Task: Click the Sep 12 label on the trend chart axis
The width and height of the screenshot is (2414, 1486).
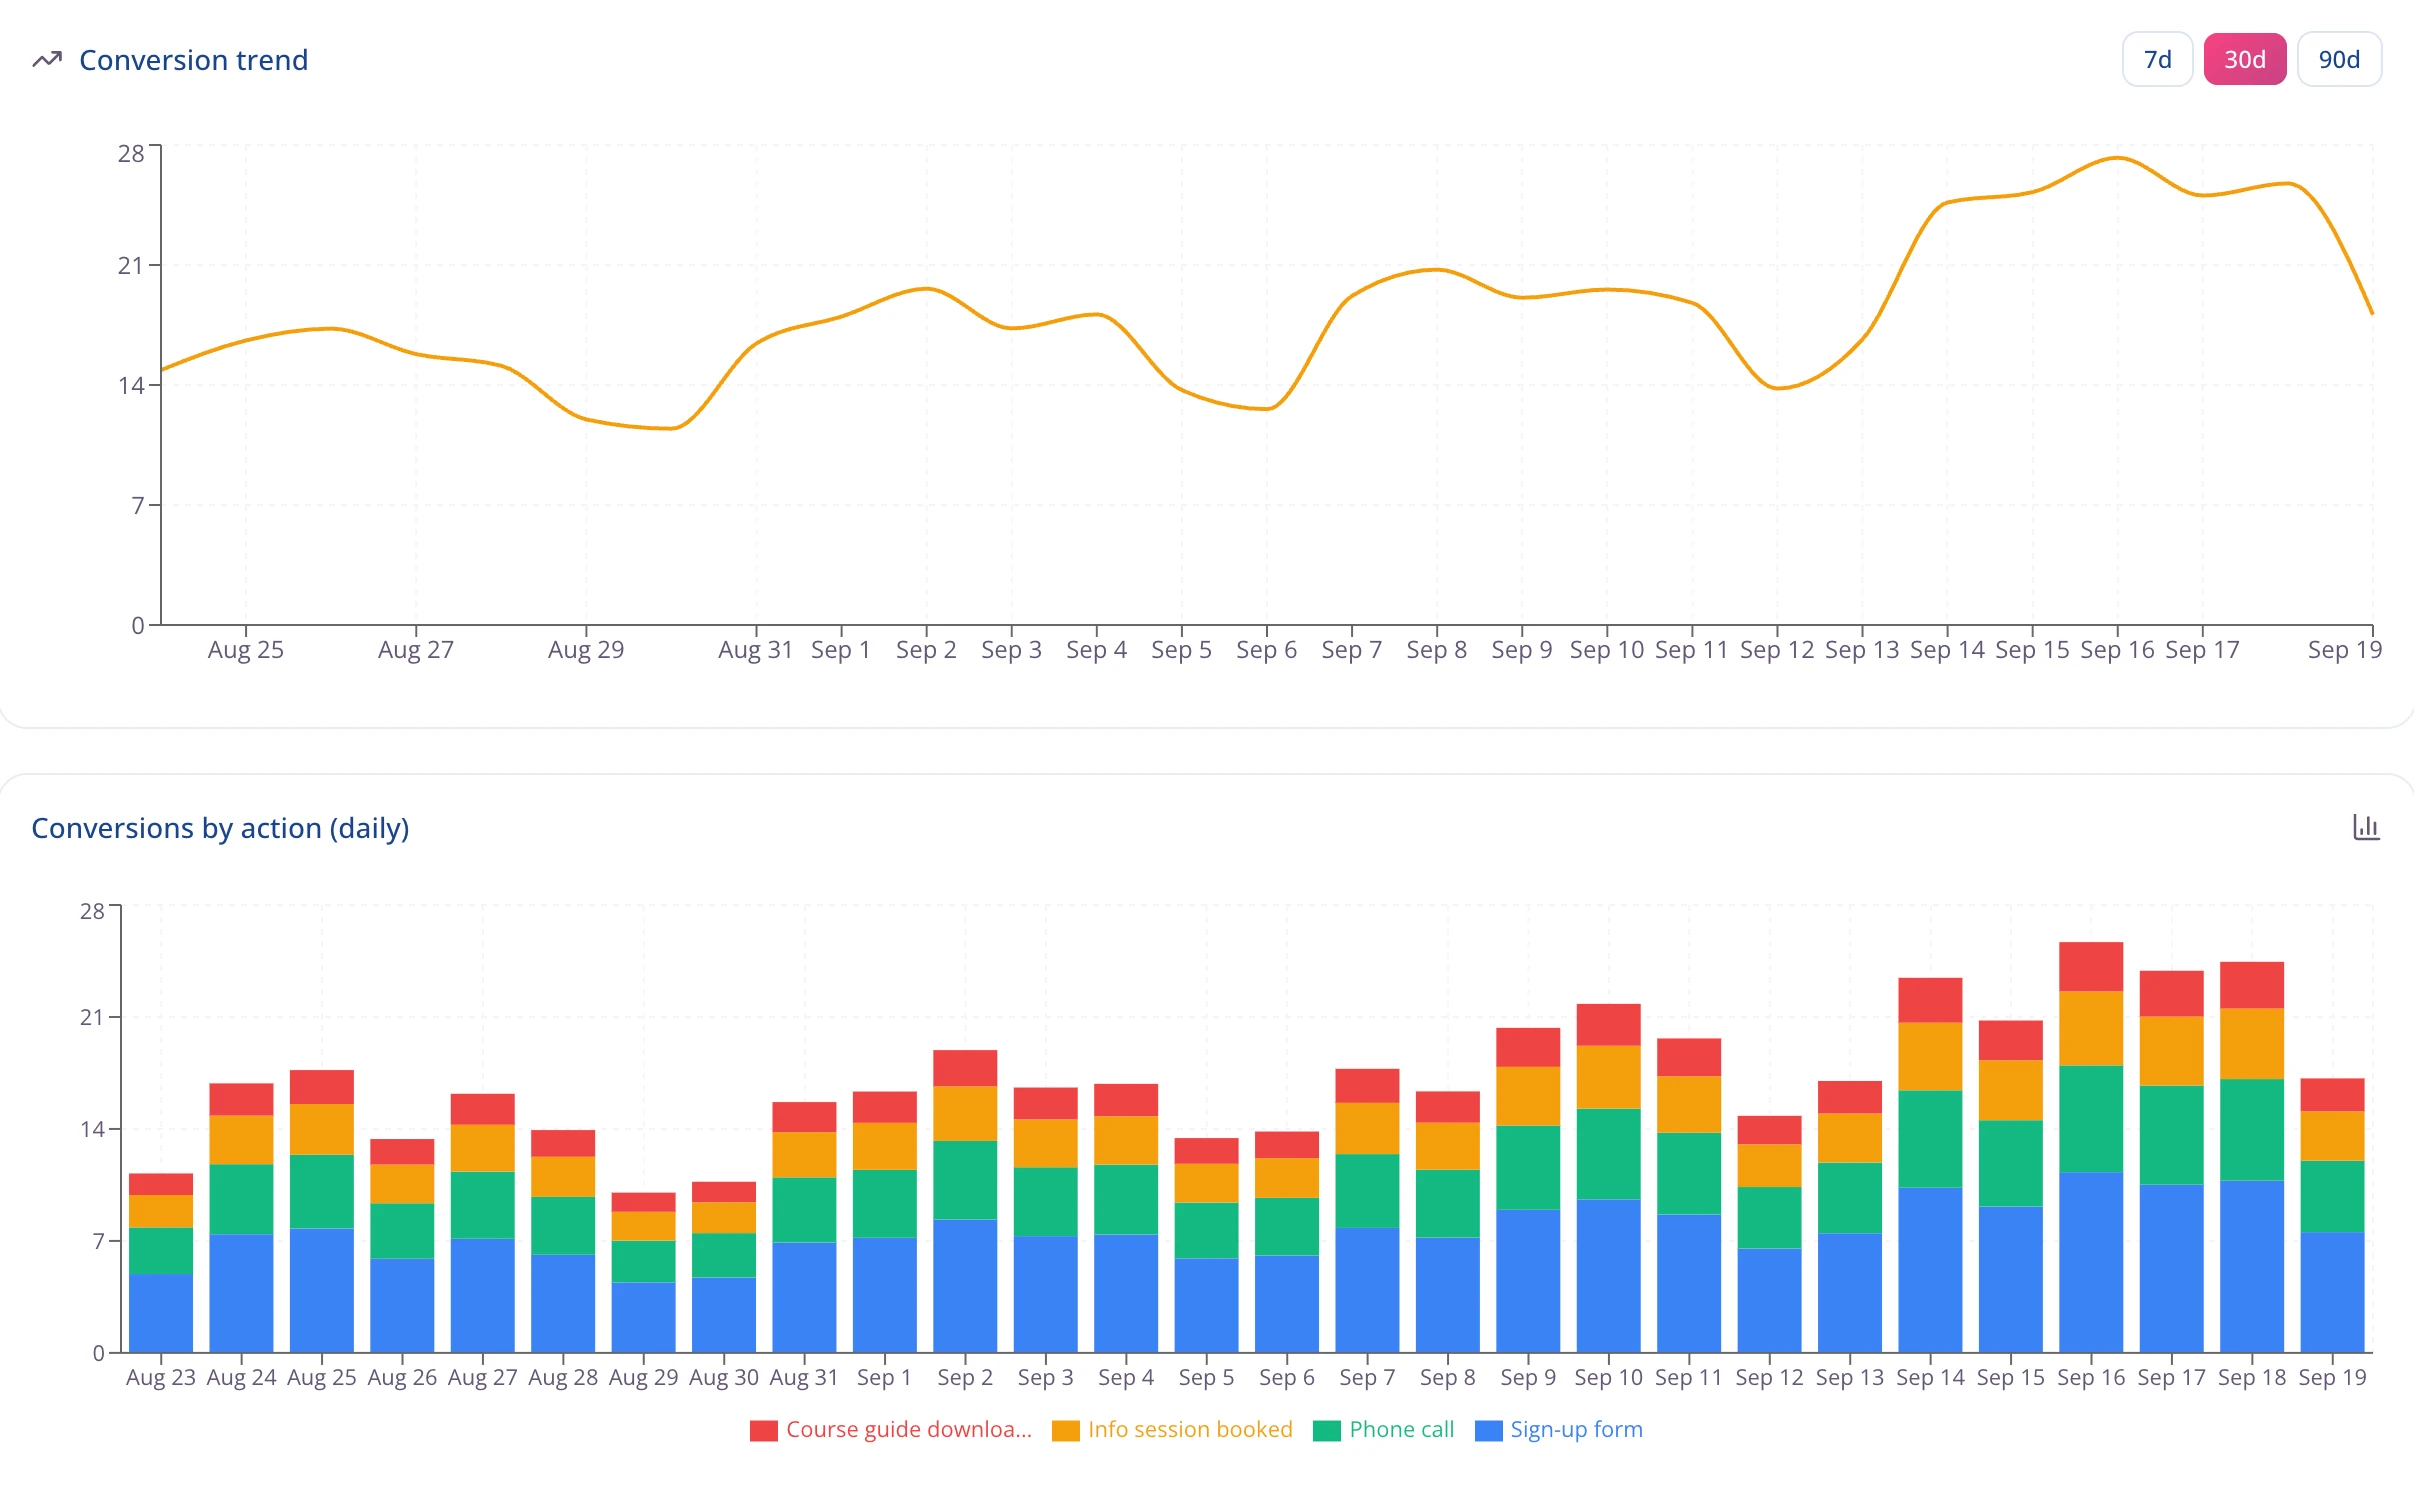Action: click(x=1777, y=650)
